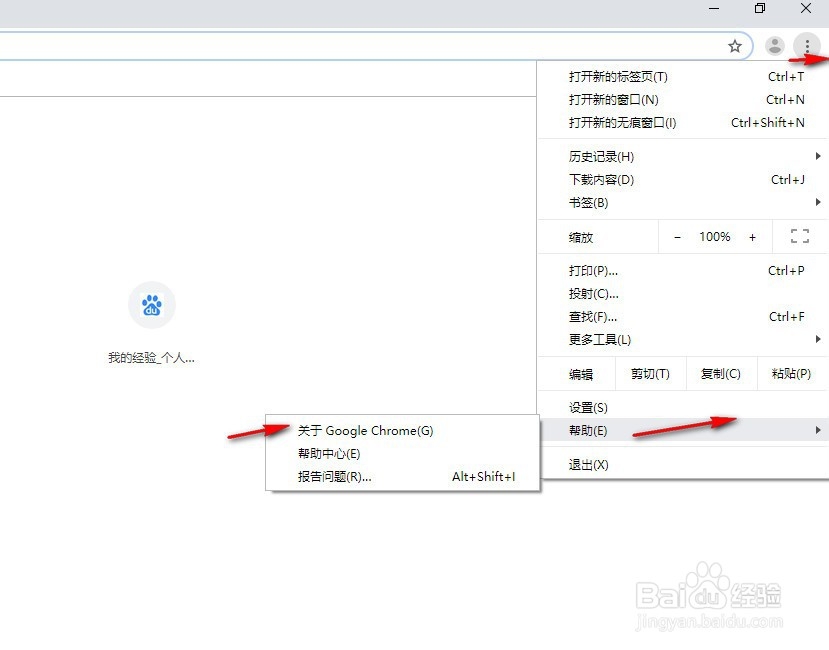Viewport: 829px width, 650px height.
Task: Open the Baidu paw shortcut thumbnail
Action: coord(152,305)
